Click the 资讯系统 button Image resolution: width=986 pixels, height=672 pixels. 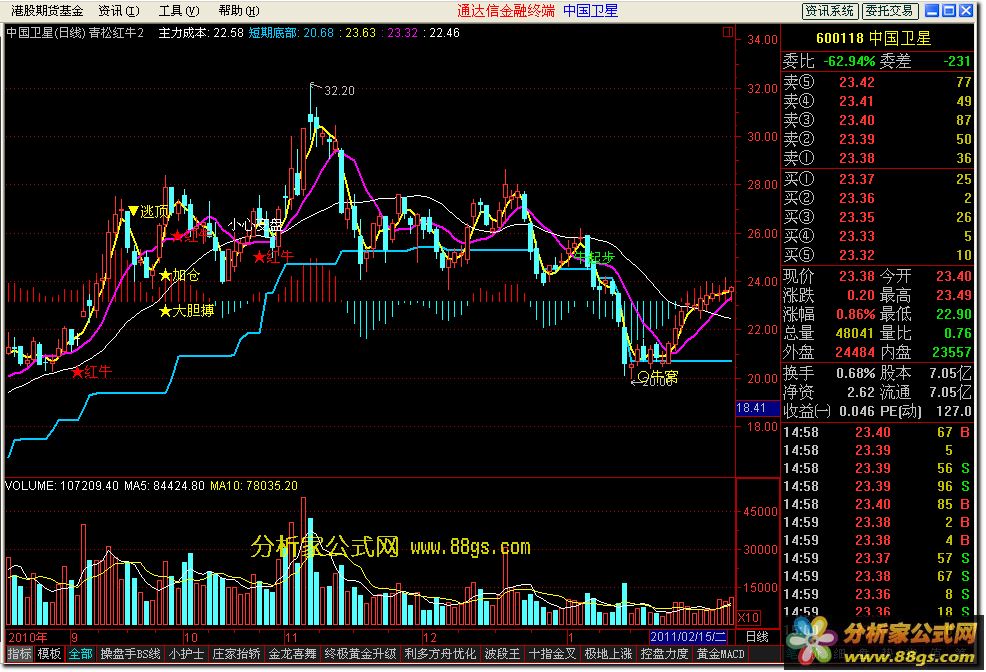[x=829, y=11]
